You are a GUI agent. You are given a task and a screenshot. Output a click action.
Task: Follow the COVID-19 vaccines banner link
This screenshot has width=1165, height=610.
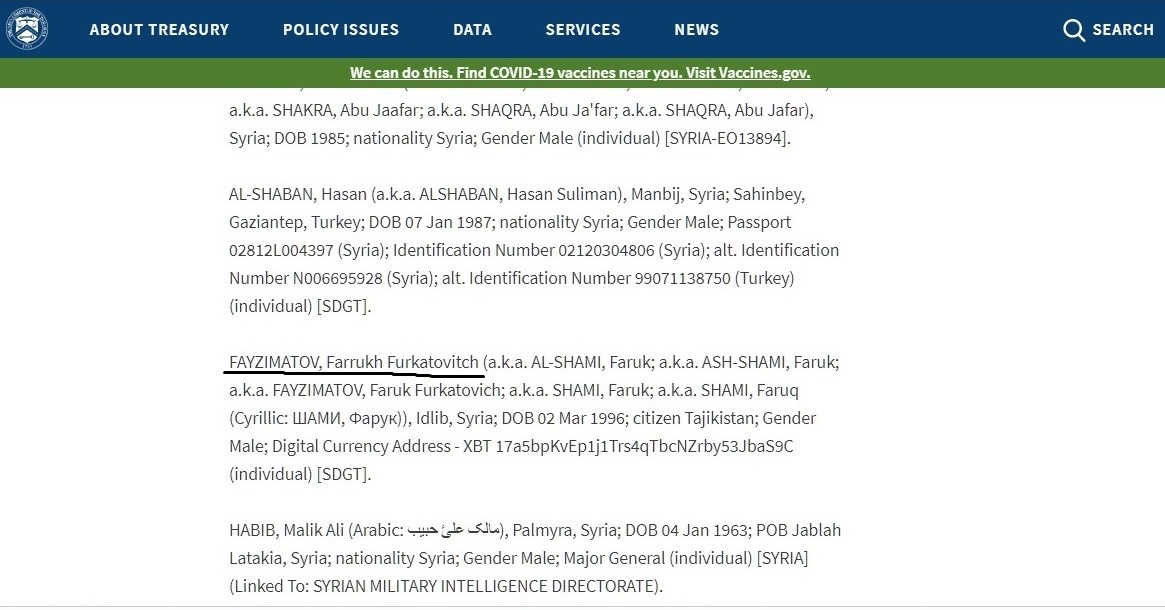pos(580,73)
